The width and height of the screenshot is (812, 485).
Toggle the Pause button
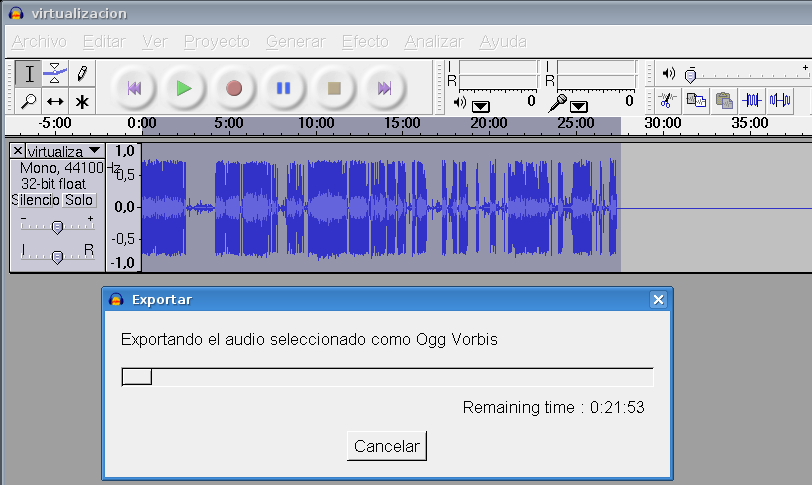tap(284, 88)
